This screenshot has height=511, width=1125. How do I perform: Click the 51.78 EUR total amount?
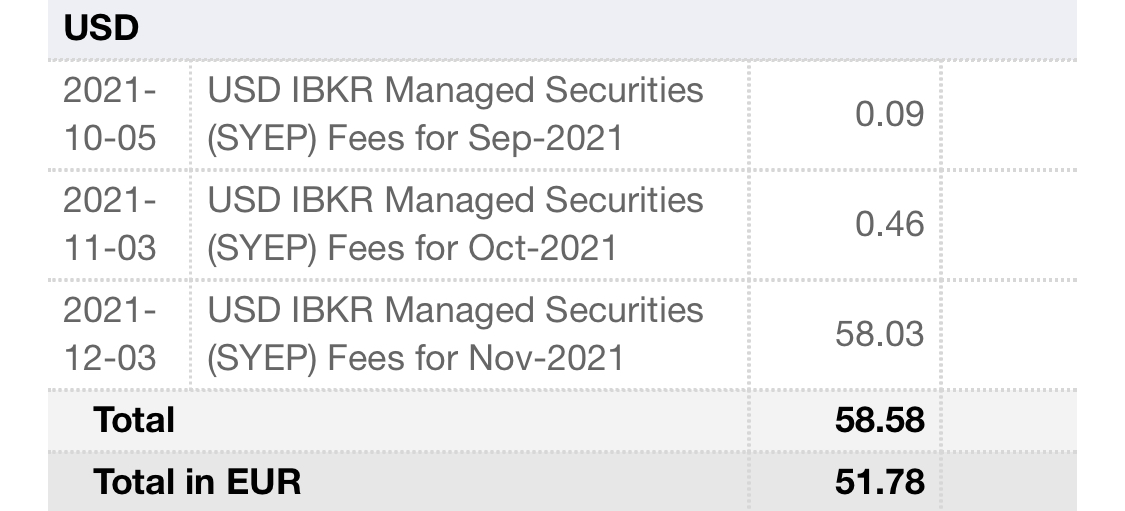(879, 482)
